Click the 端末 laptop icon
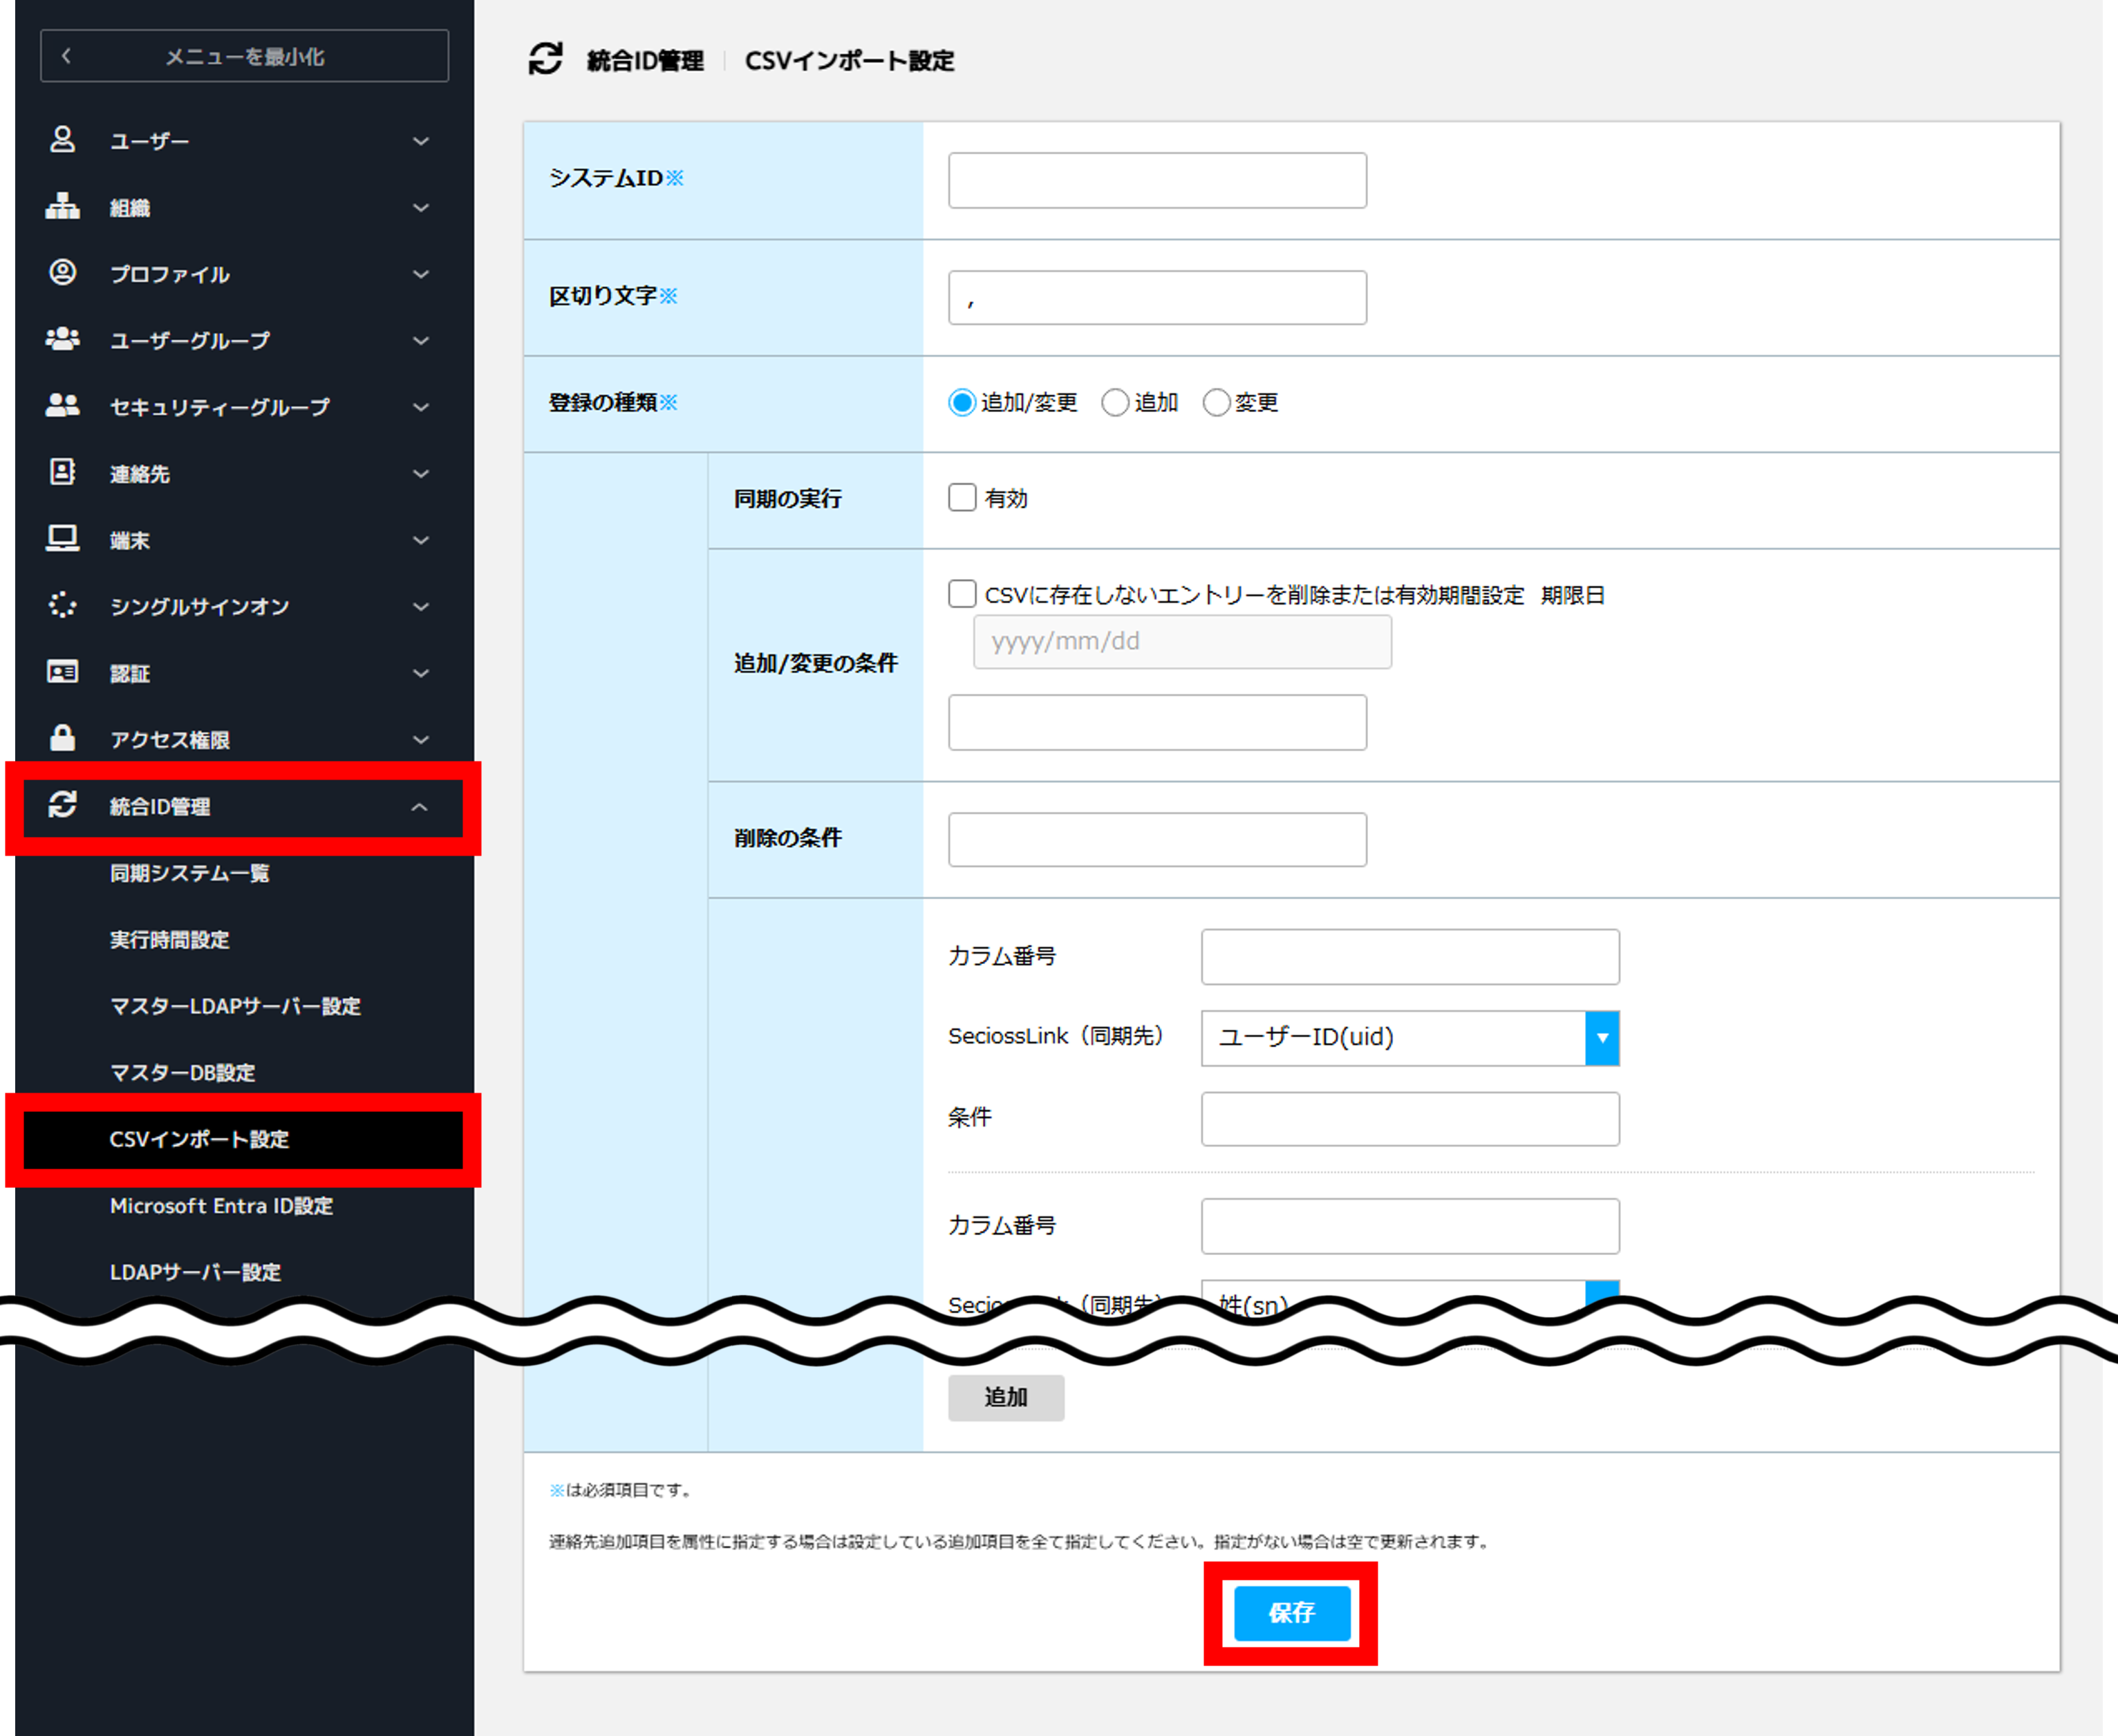 coord(63,539)
